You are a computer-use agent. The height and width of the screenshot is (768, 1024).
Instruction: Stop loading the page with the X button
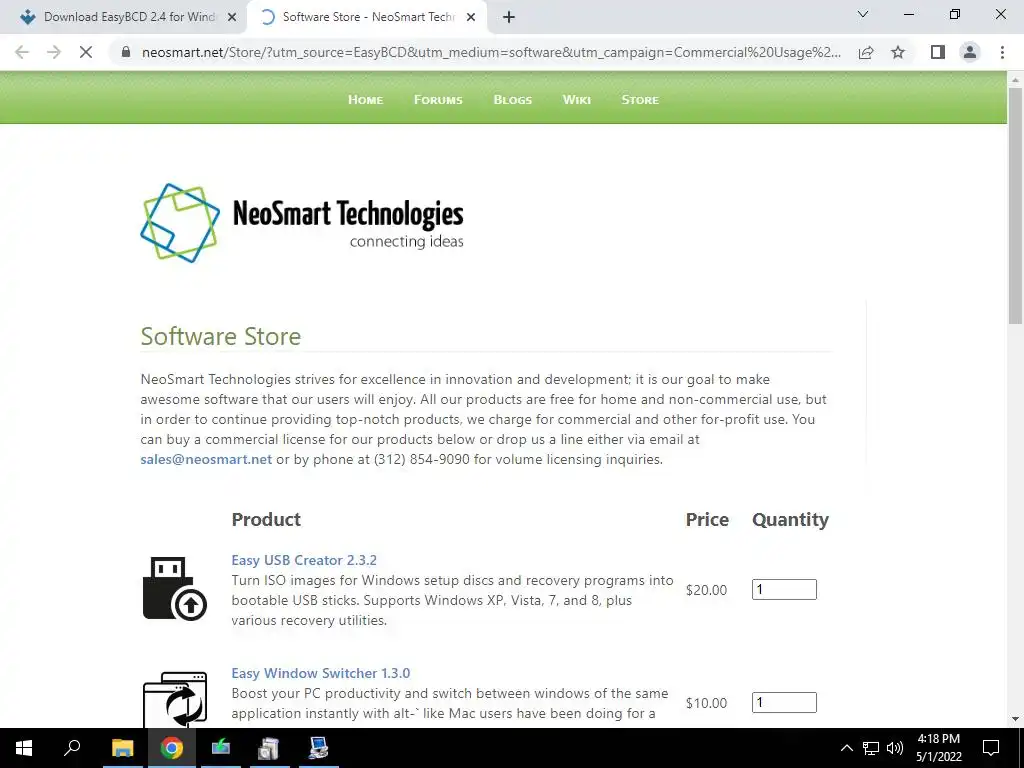86,52
